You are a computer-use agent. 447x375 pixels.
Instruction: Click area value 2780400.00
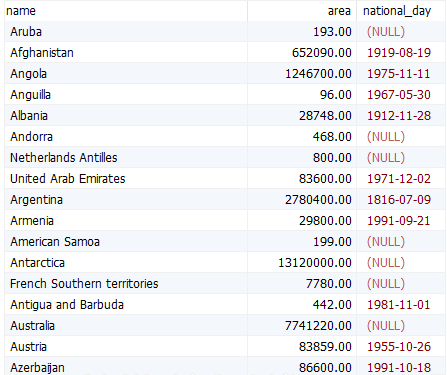pyautogui.click(x=318, y=200)
